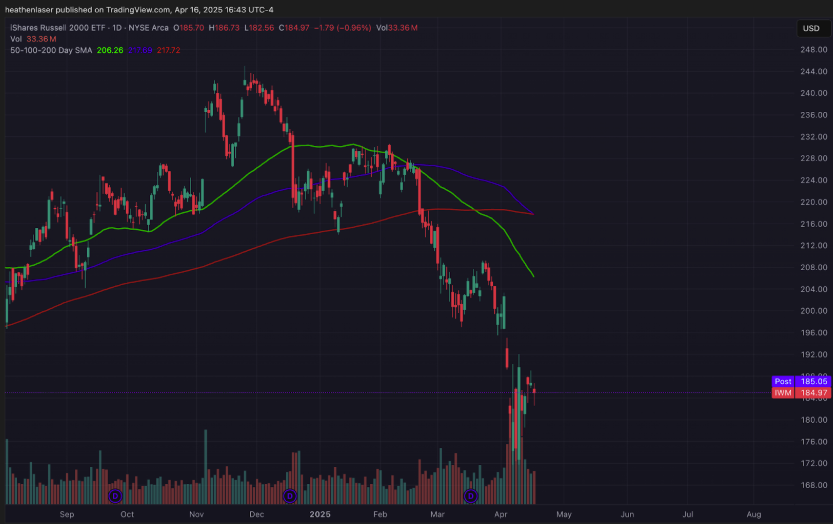Click the dividend marker between March and April

tap(470, 495)
